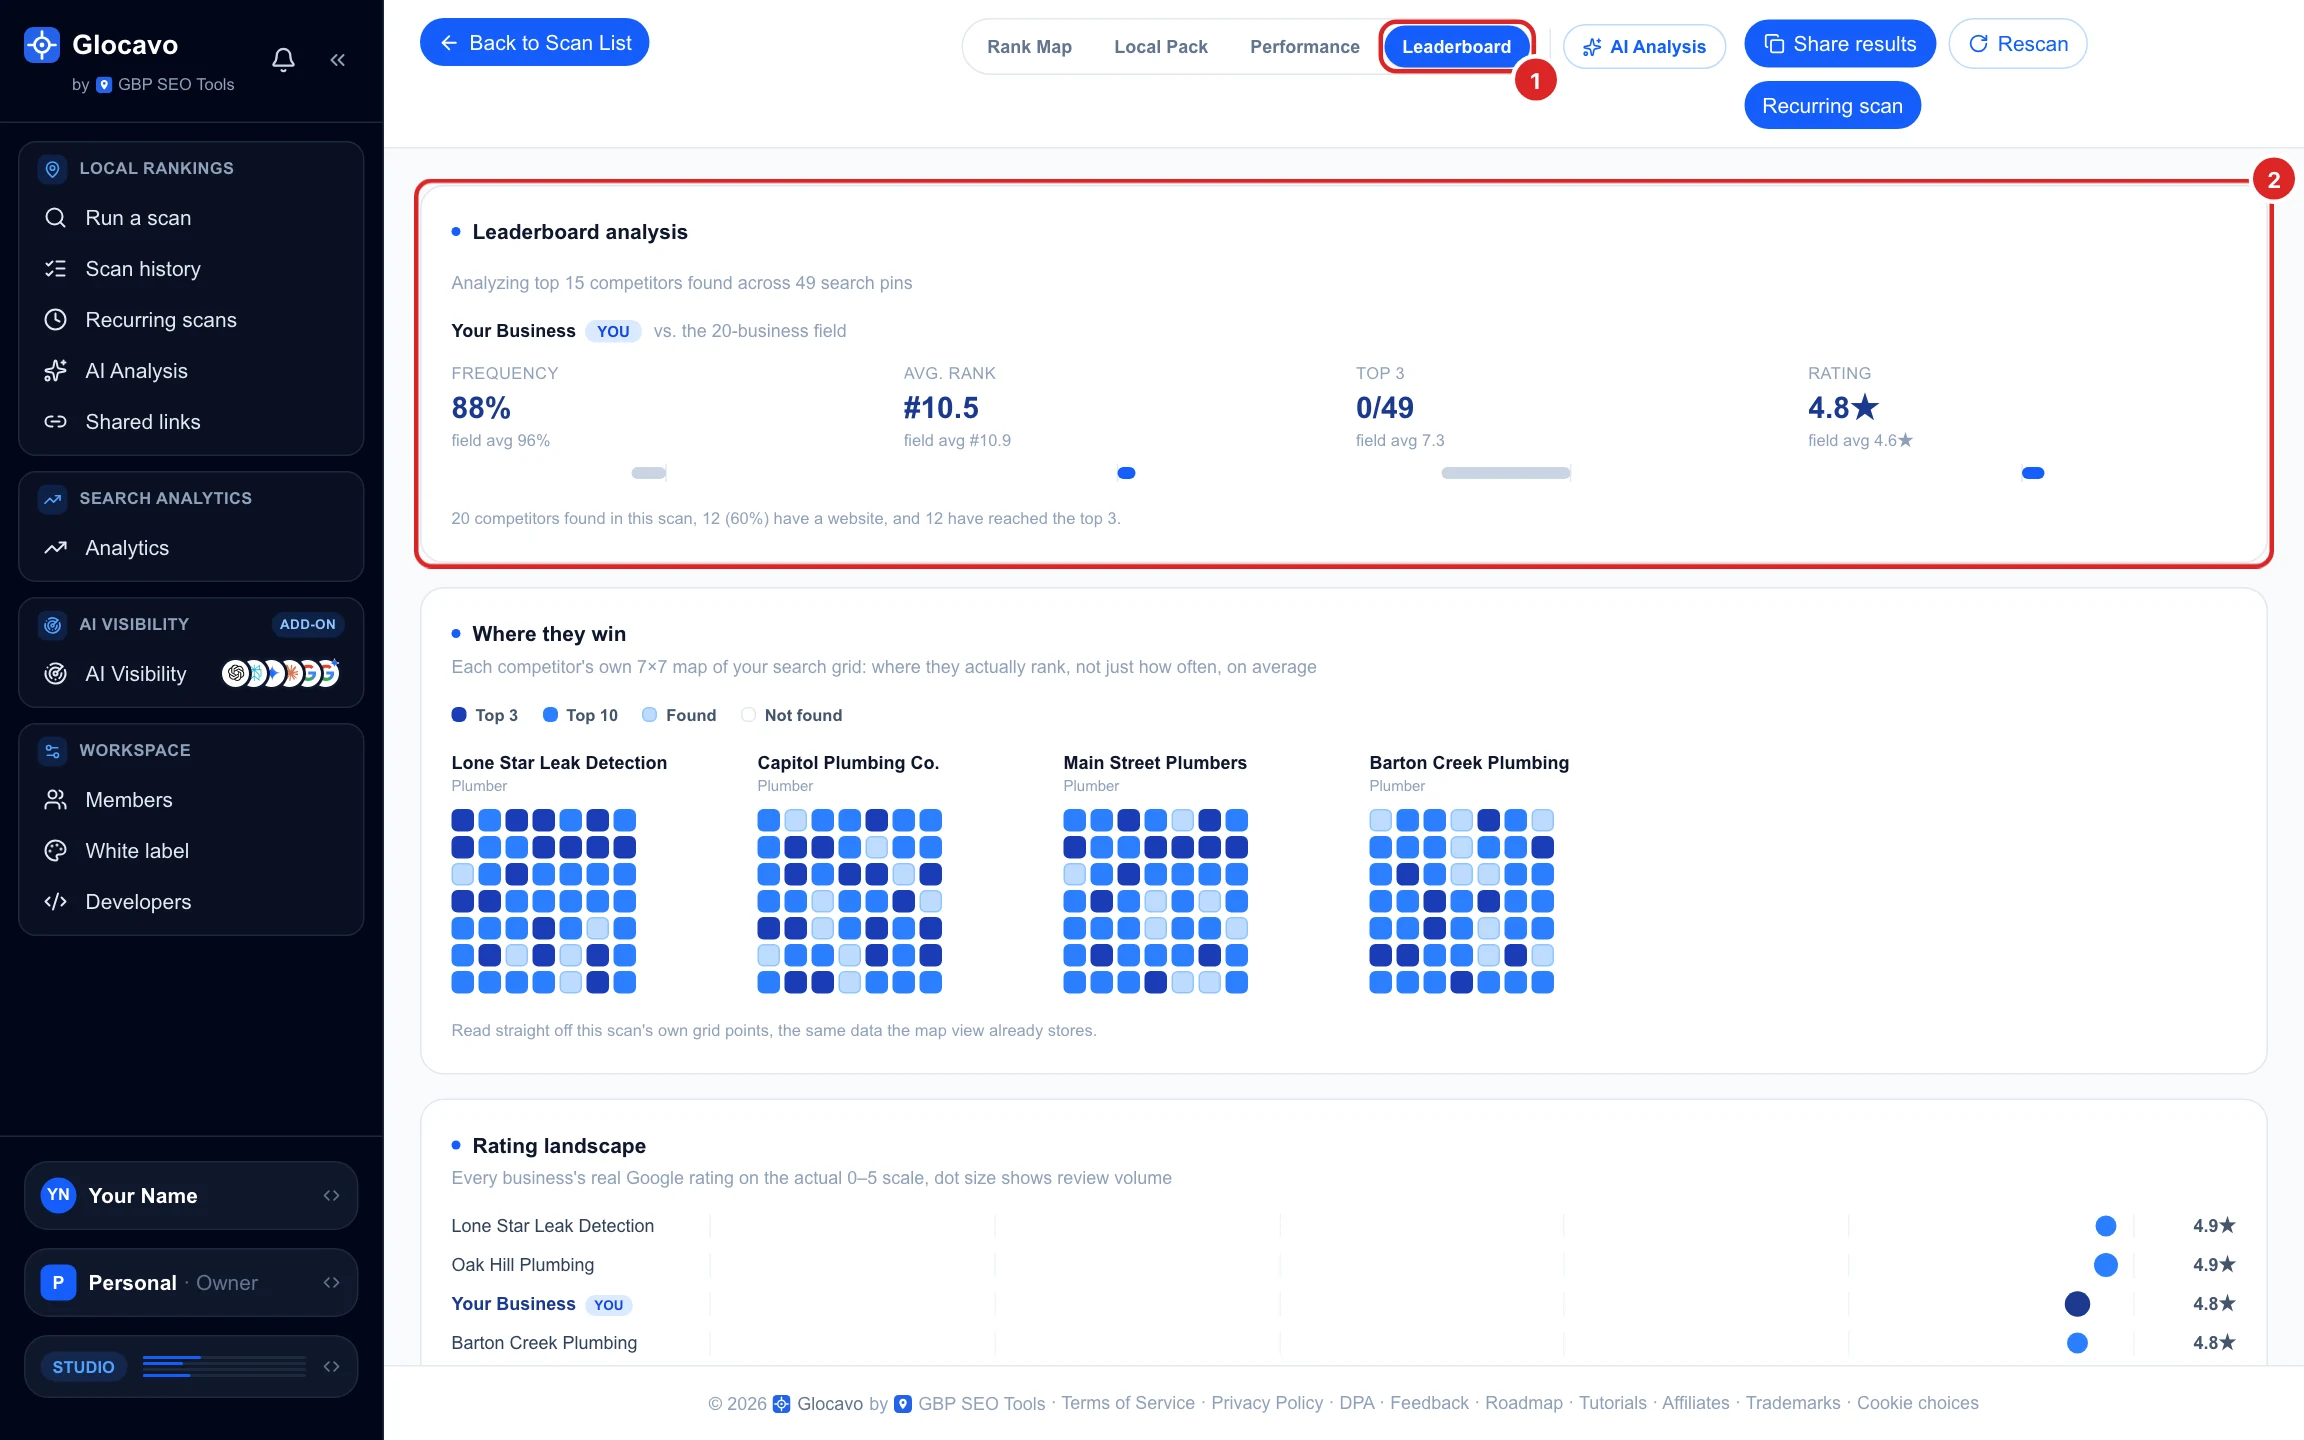This screenshot has width=2304, height=1440.
Task: Click the Your Business rating dot
Action: 2077,1304
